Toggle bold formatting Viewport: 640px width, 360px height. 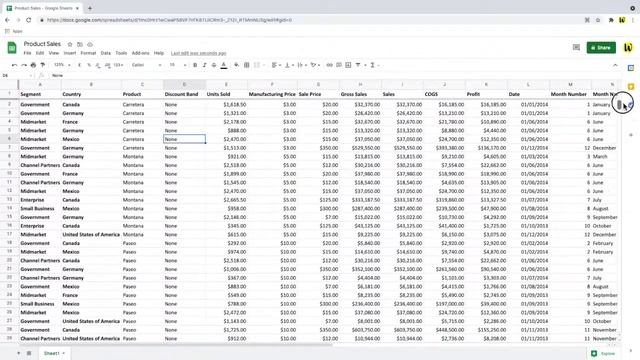tap(195, 65)
